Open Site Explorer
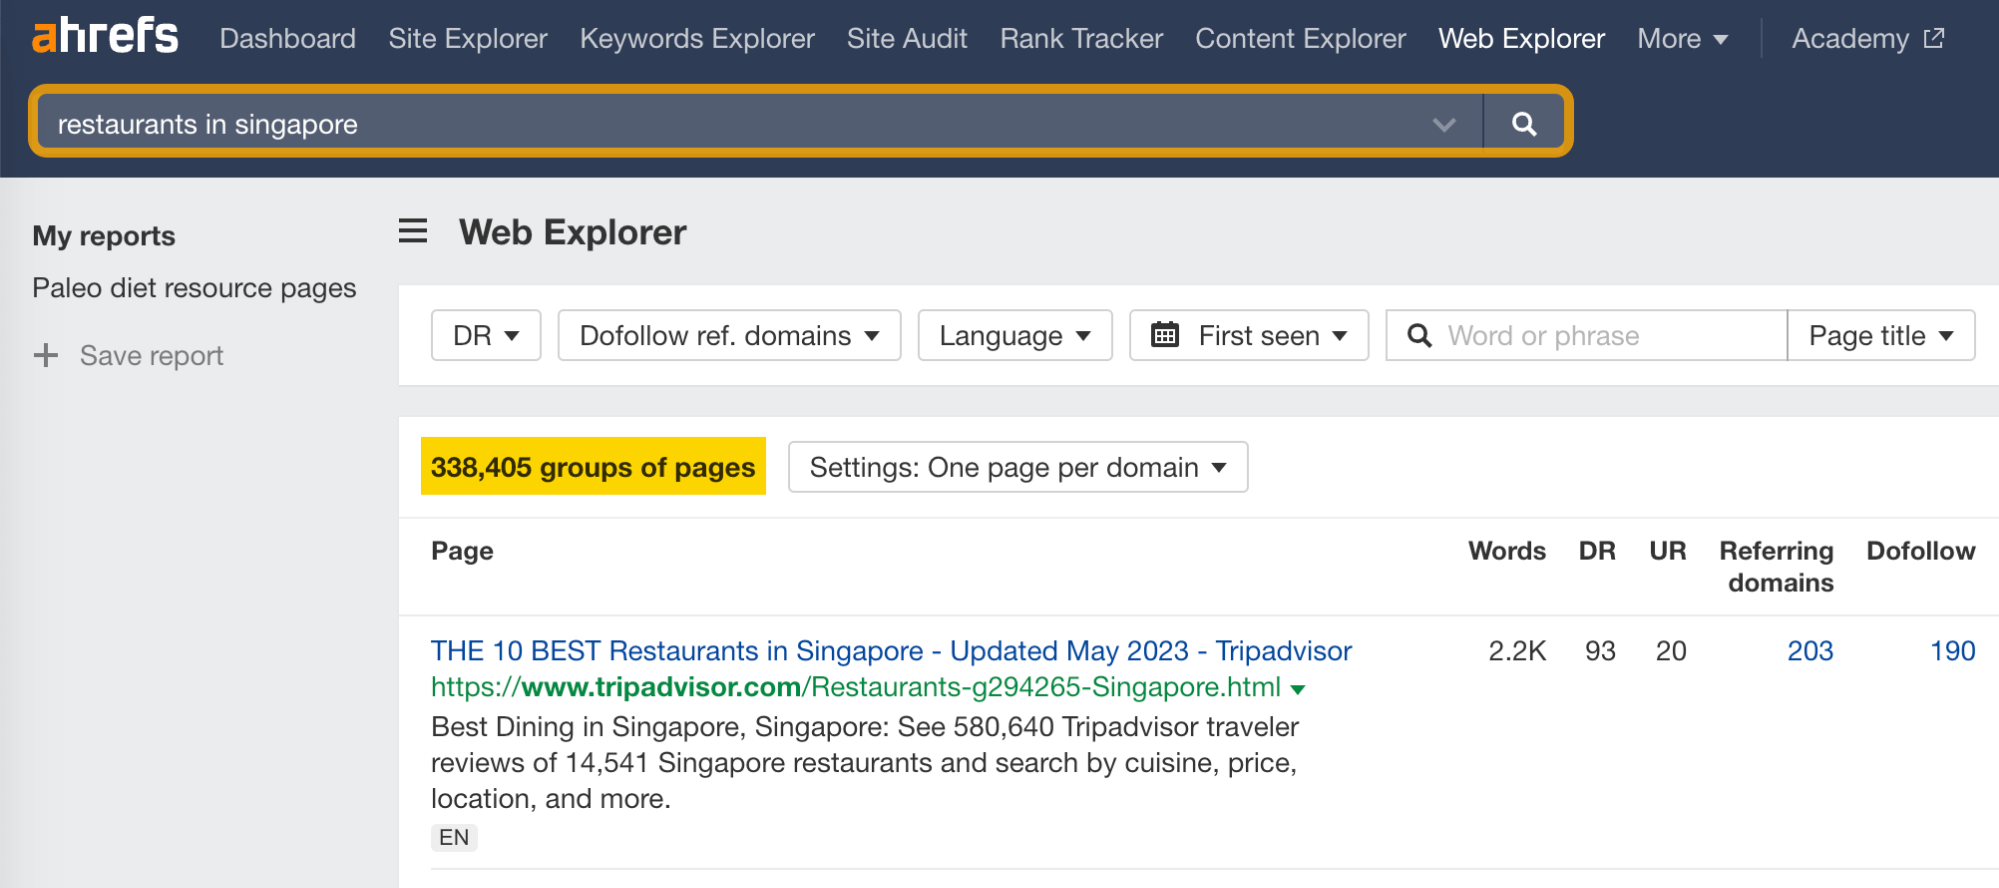The height and width of the screenshot is (888, 1999). [468, 39]
